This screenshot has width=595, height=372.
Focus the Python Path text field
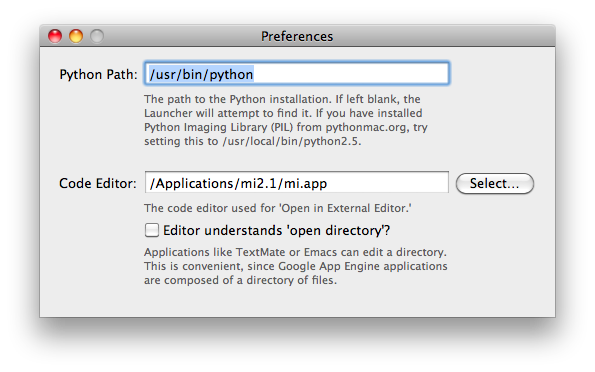(297, 73)
